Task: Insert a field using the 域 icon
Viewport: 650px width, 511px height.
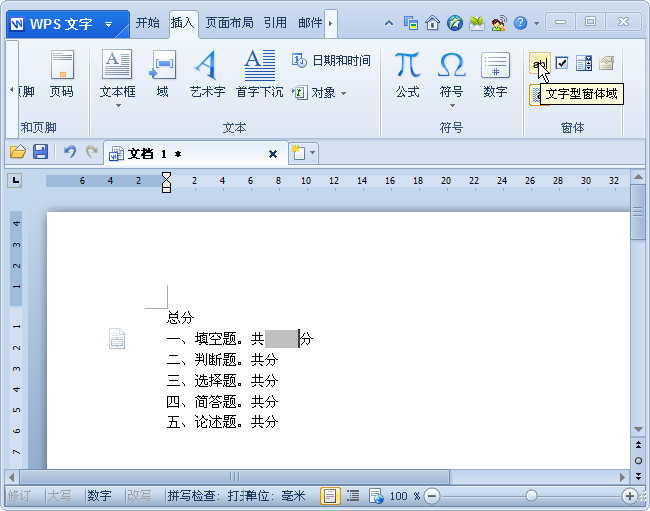Action: pyautogui.click(x=162, y=74)
